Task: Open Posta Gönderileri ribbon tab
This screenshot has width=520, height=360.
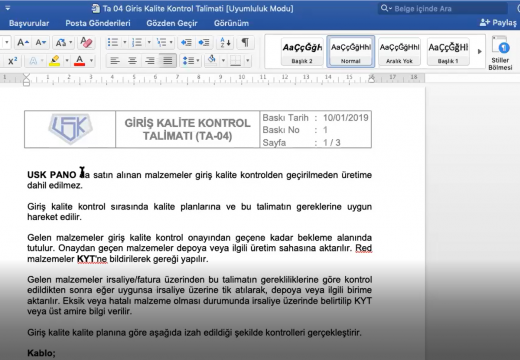Action: pyautogui.click(x=98, y=23)
